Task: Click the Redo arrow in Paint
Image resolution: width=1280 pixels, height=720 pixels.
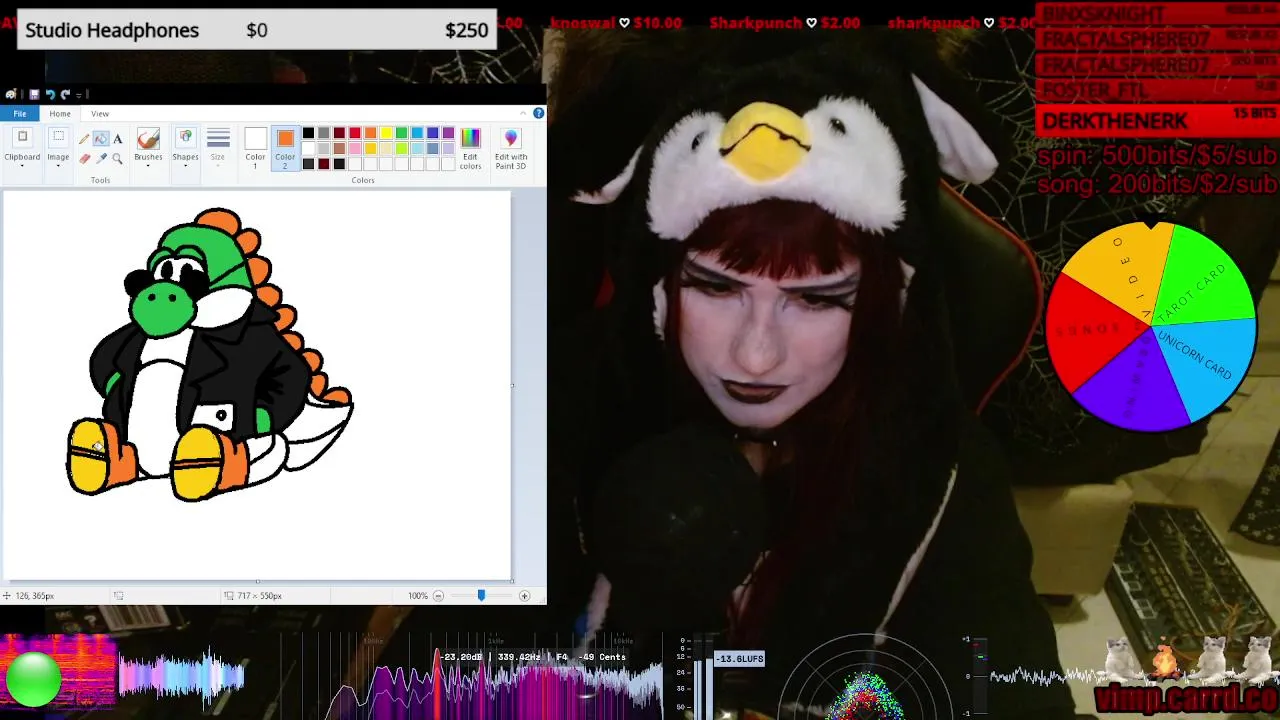Action: click(65, 95)
